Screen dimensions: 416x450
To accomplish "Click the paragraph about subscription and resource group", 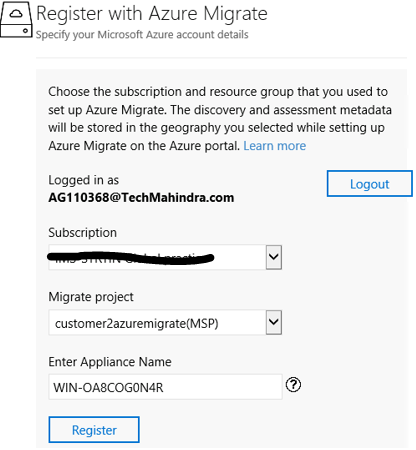I will [x=220, y=119].
